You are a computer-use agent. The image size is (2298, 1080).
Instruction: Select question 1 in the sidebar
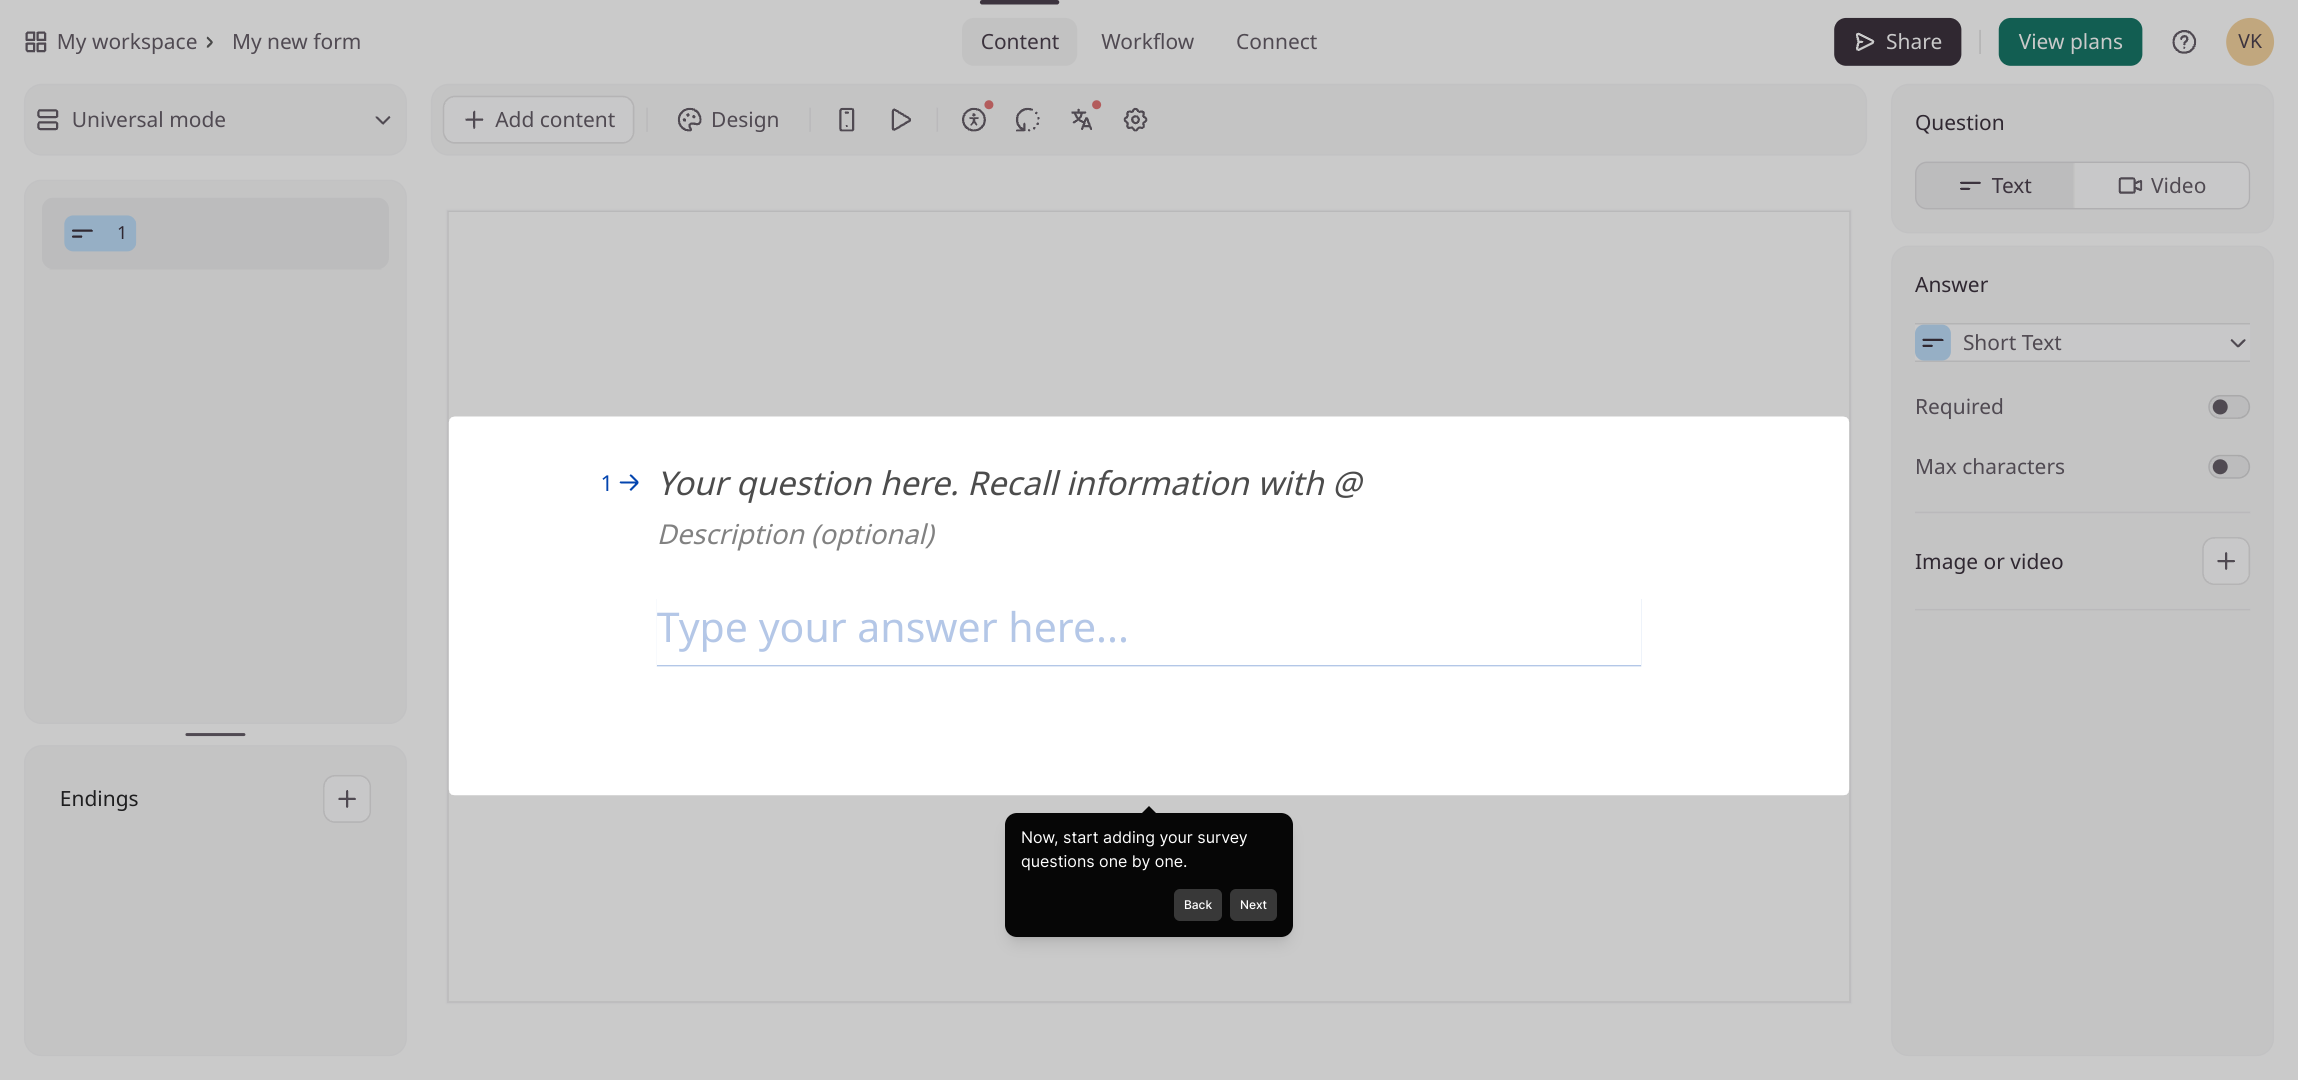(x=215, y=233)
